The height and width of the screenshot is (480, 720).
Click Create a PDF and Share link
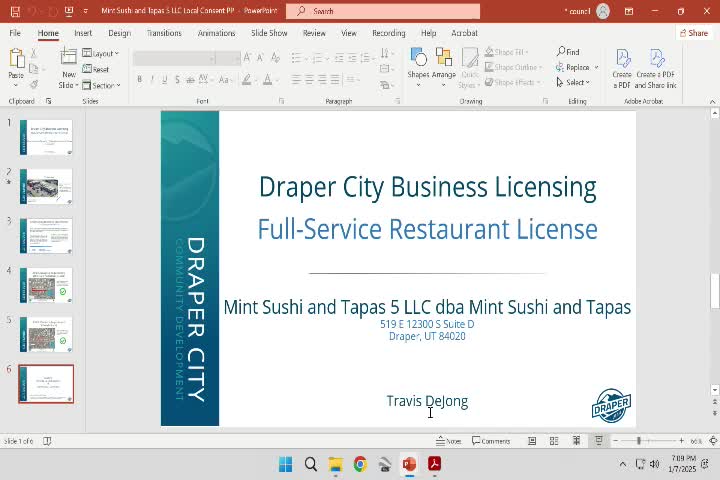pos(655,69)
